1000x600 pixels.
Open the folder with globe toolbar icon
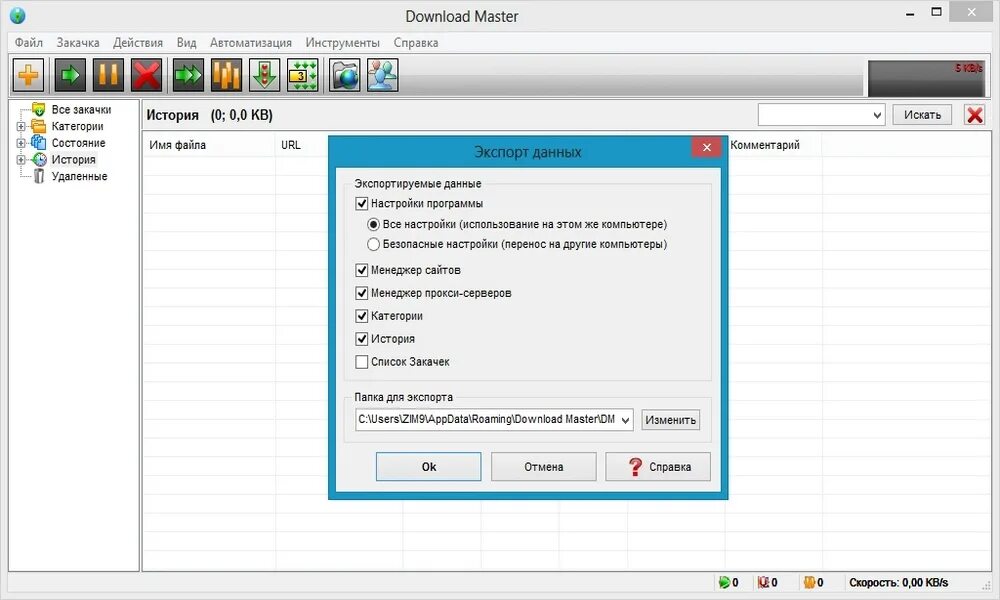344,75
